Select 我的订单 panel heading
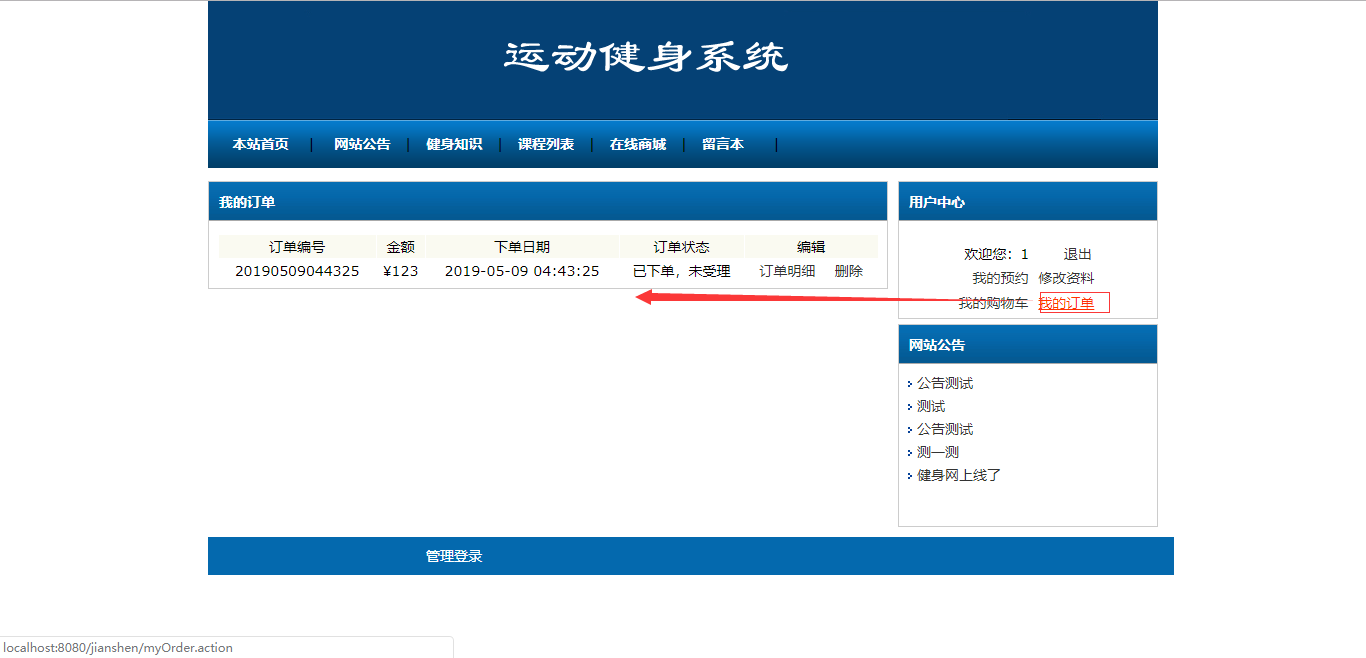 [247, 202]
